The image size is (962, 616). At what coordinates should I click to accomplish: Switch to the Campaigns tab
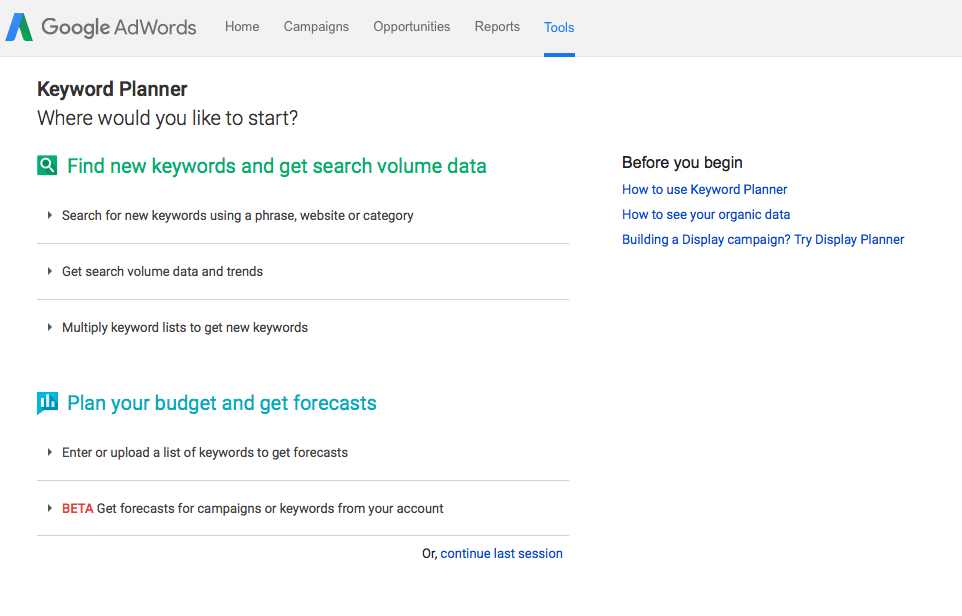click(316, 27)
